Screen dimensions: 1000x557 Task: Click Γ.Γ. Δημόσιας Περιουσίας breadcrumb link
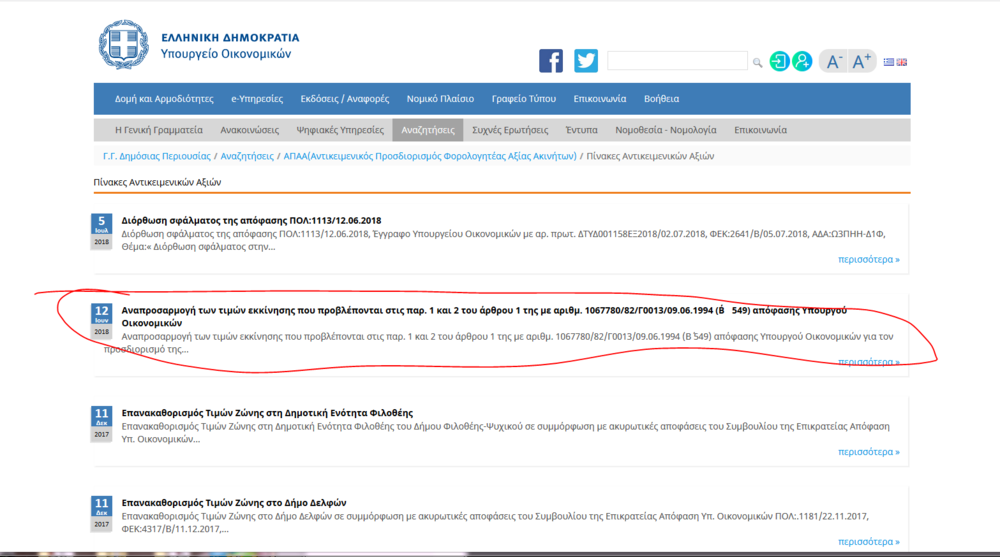[157, 156]
